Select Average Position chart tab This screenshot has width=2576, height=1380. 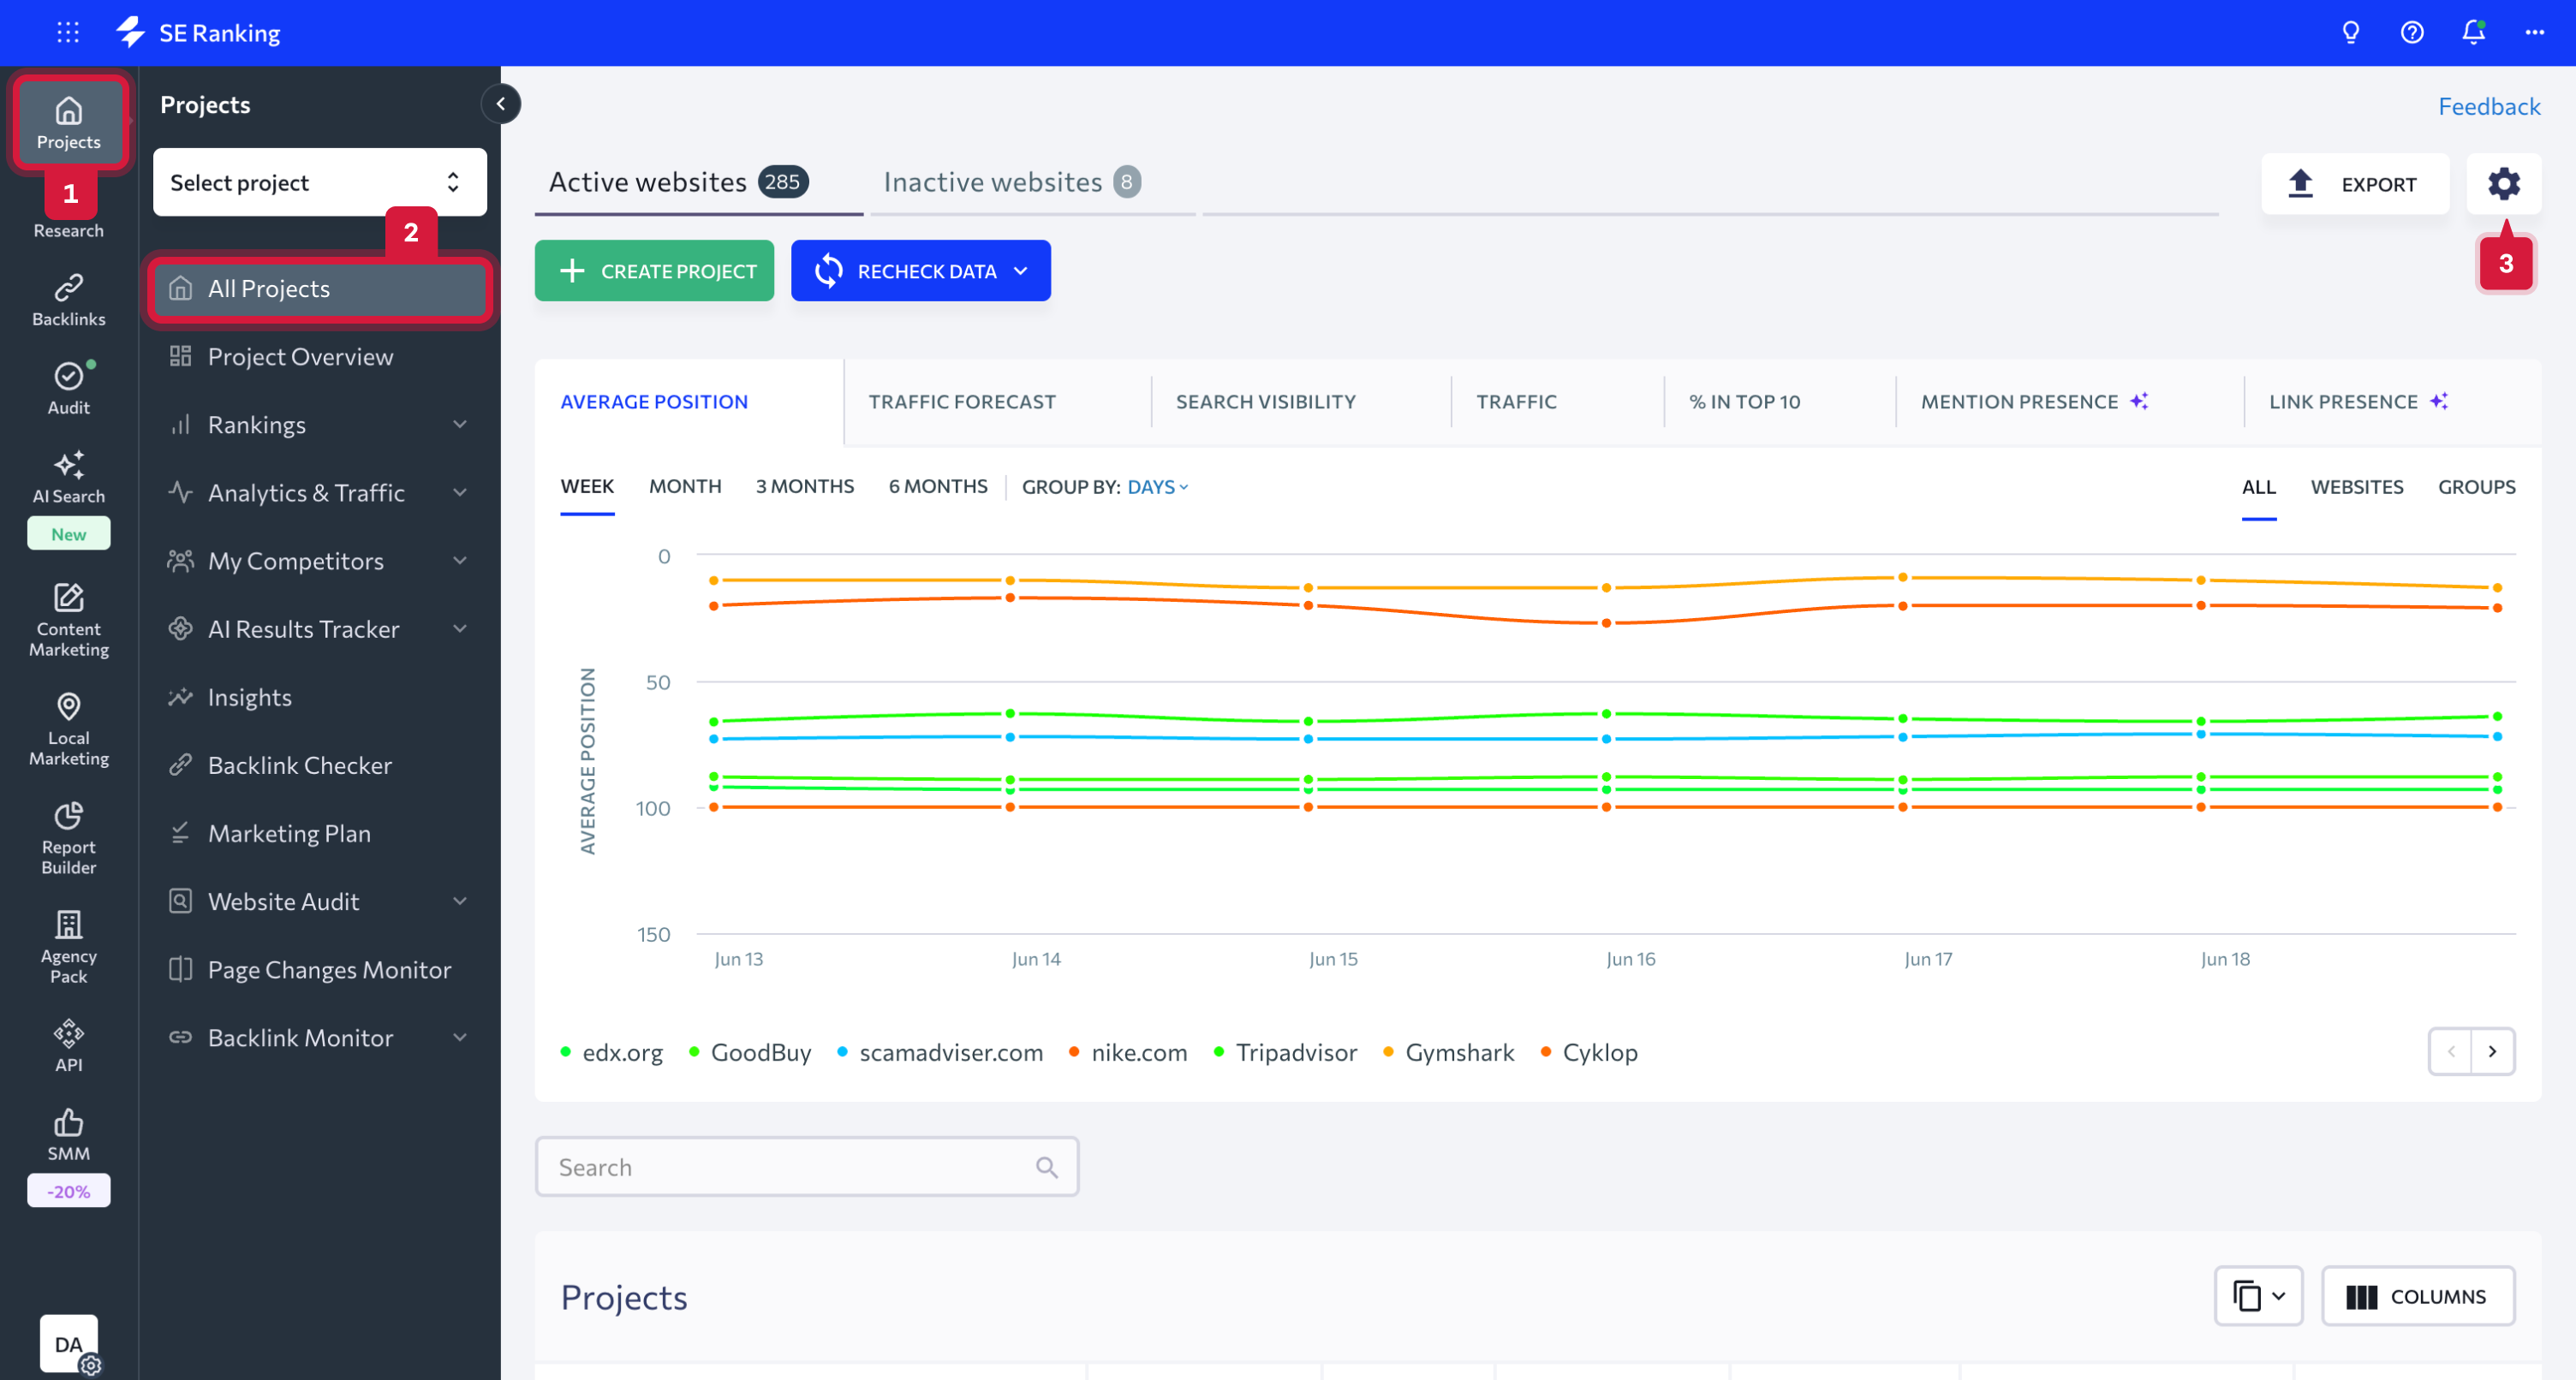click(x=654, y=402)
